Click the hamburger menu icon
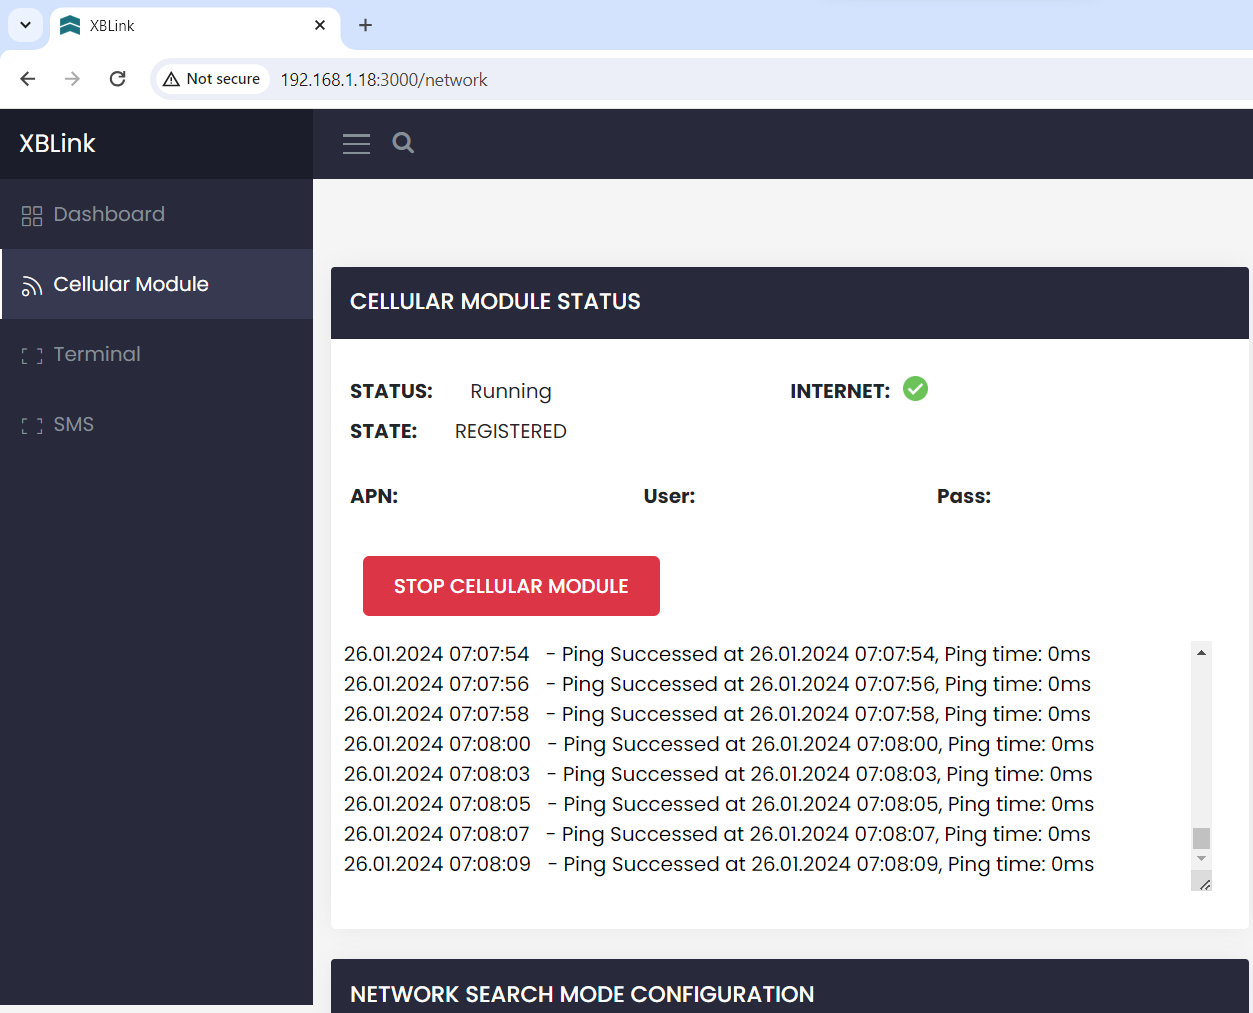The height and width of the screenshot is (1013, 1253). point(356,144)
